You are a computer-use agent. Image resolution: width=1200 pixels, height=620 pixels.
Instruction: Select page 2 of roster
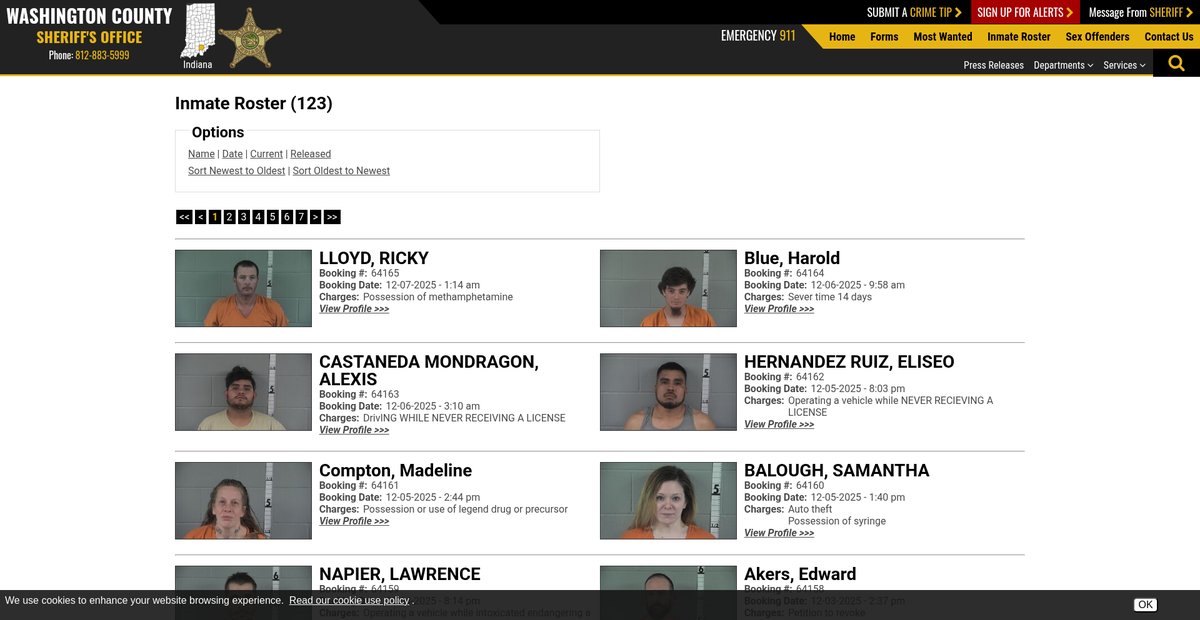point(229,217)
